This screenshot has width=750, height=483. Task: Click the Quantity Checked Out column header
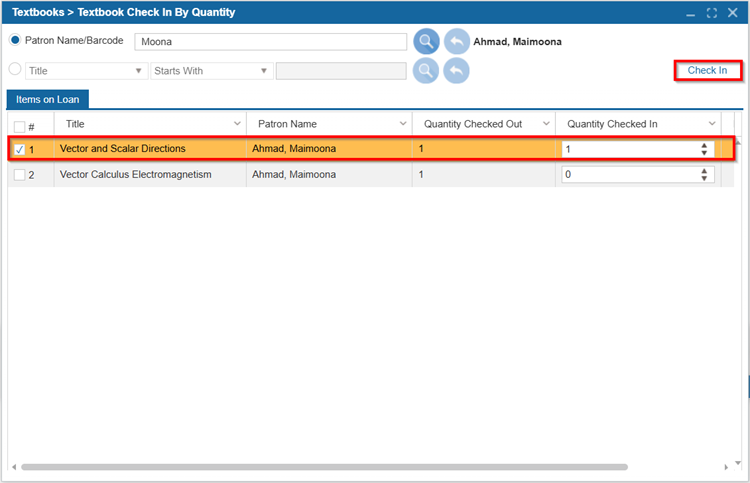pyautogui.click(x=484, y=124)
